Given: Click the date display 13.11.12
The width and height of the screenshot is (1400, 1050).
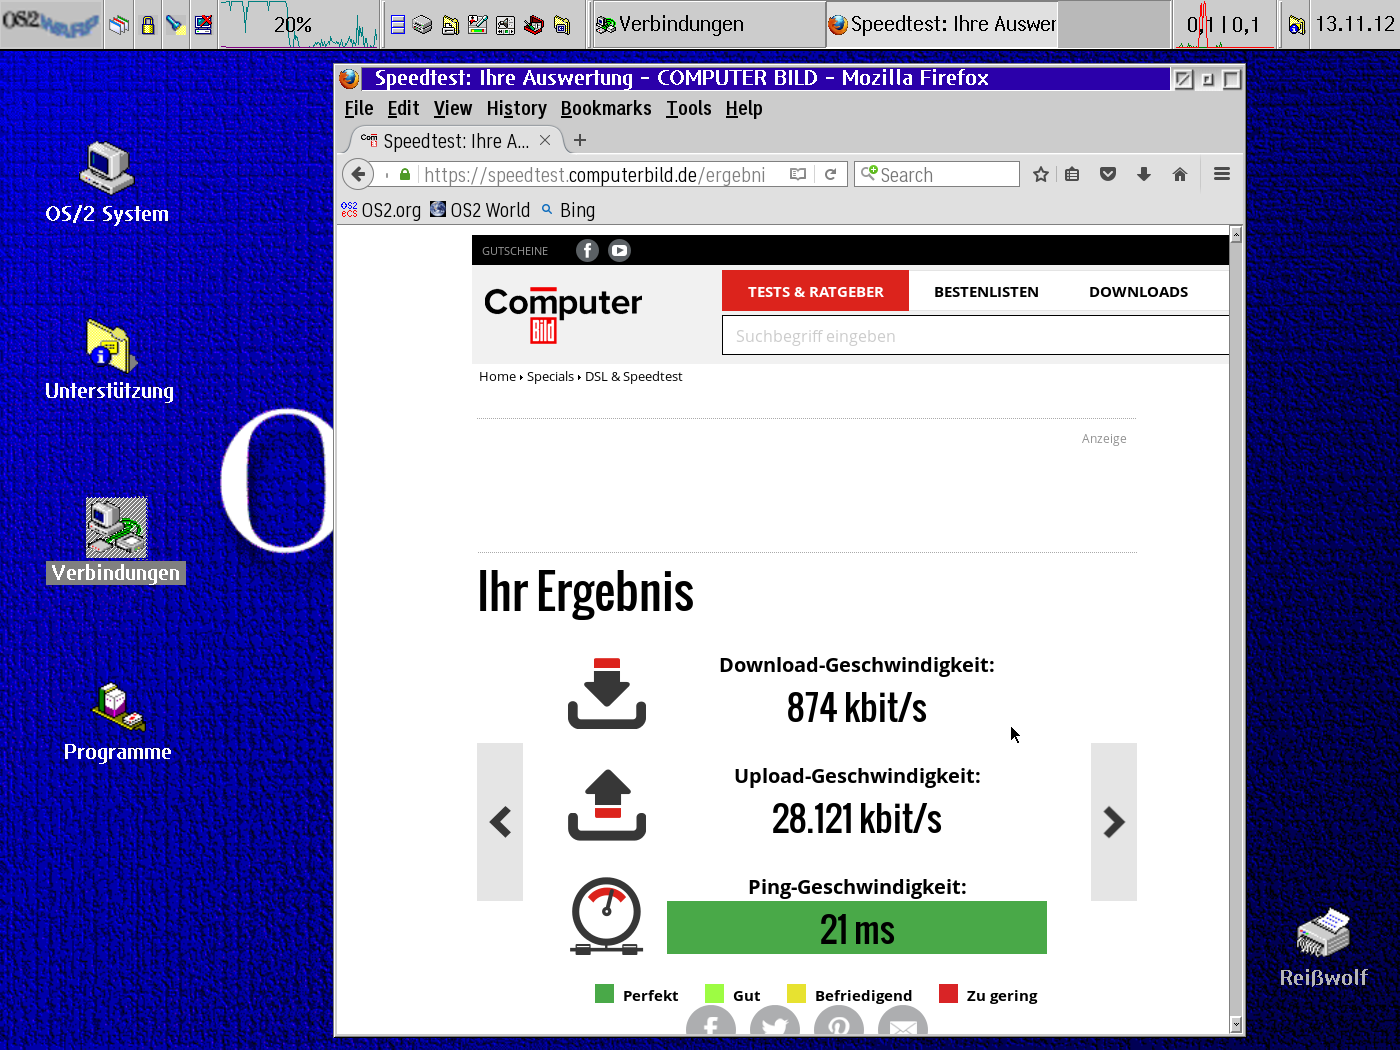Looking at the screenshot, I should pyautogui.click(x=1354, y=24).
